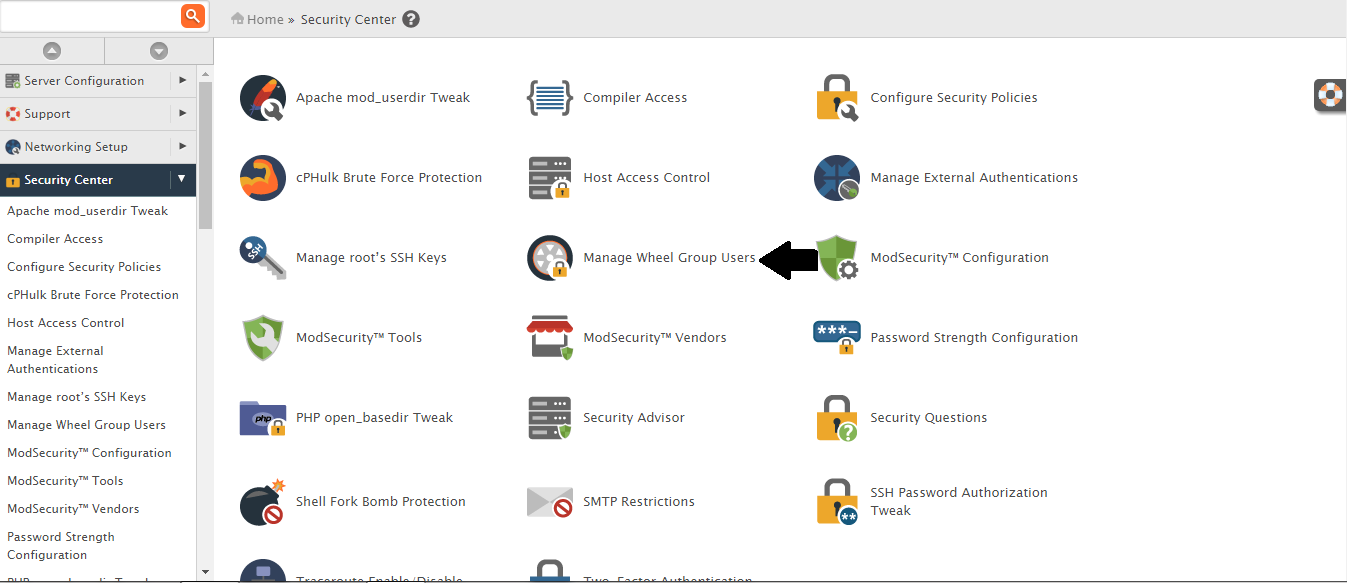Viewport: 1360px width, 588px height.
Task: Expand the Networking Setup sidebar section
Action: 182,147
